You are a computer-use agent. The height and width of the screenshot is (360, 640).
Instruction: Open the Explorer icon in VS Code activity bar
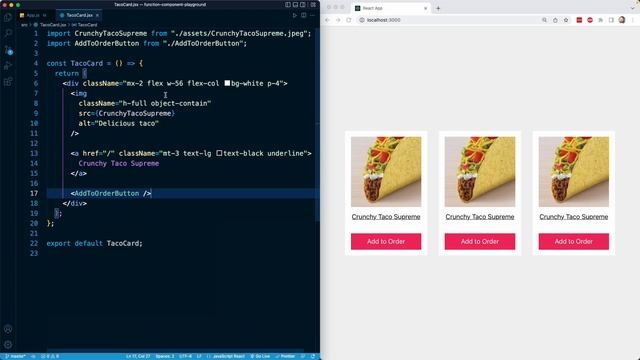coord(8,17)
